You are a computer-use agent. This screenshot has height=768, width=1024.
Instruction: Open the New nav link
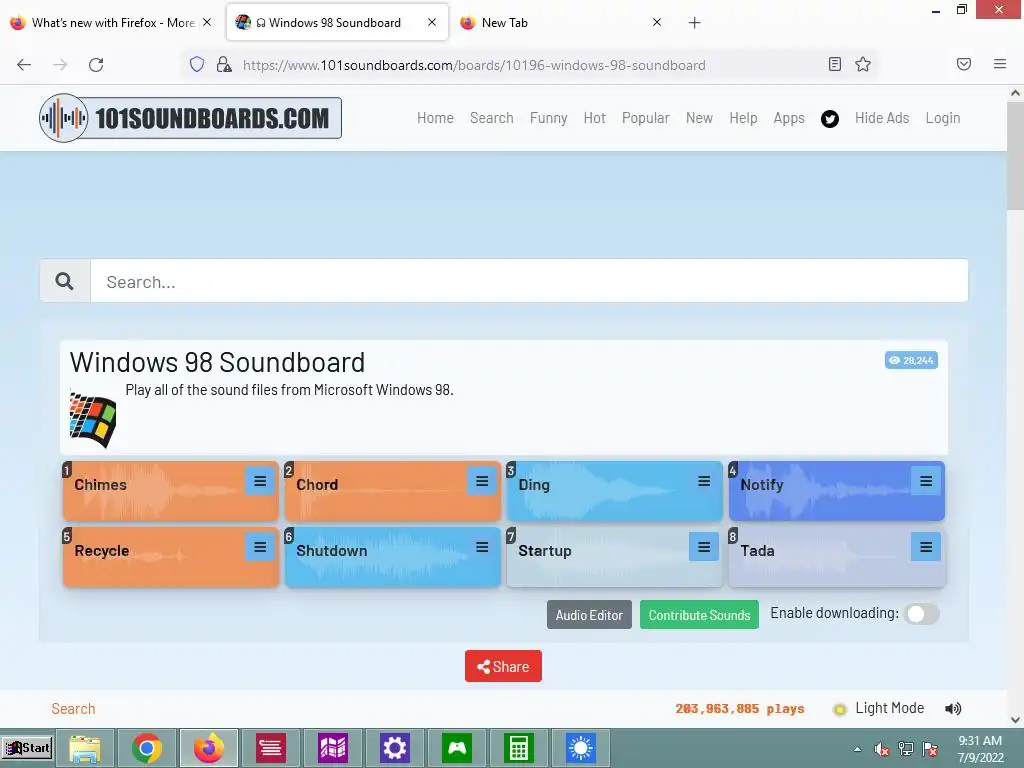pos(699,118)
